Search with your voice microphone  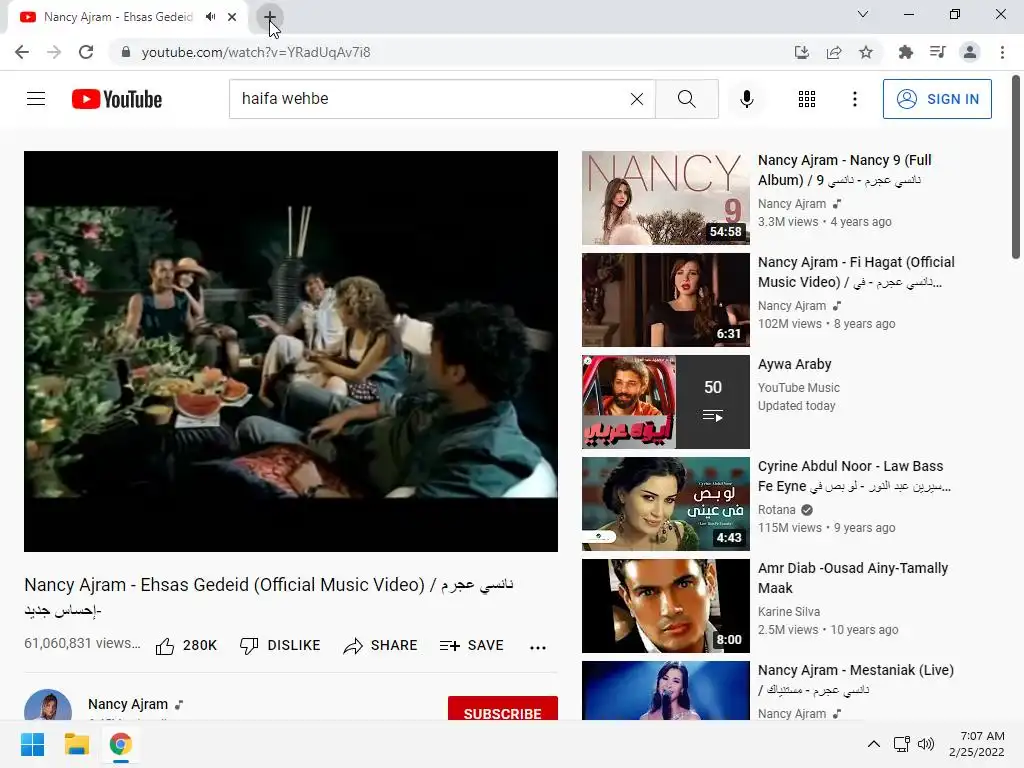747,99
